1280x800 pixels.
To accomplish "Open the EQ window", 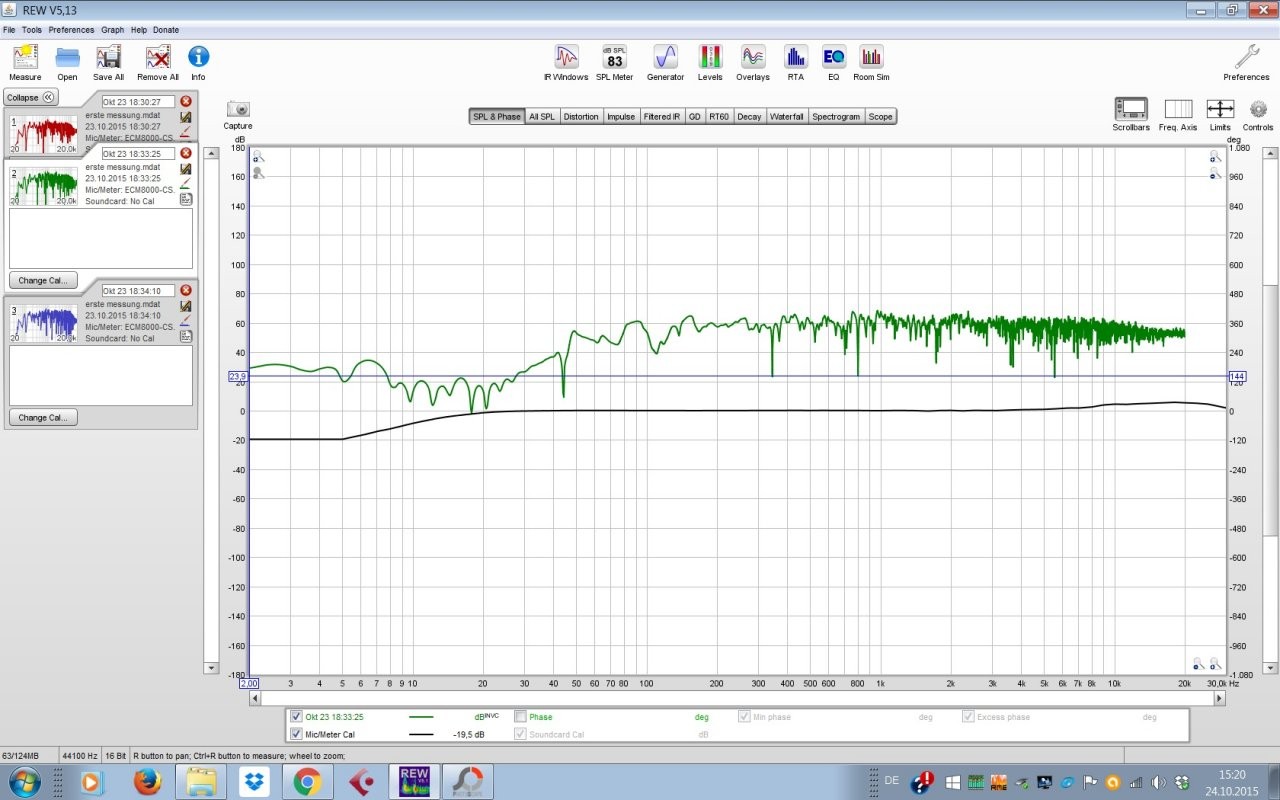I will pyautogui.click(x=833, y=62).
